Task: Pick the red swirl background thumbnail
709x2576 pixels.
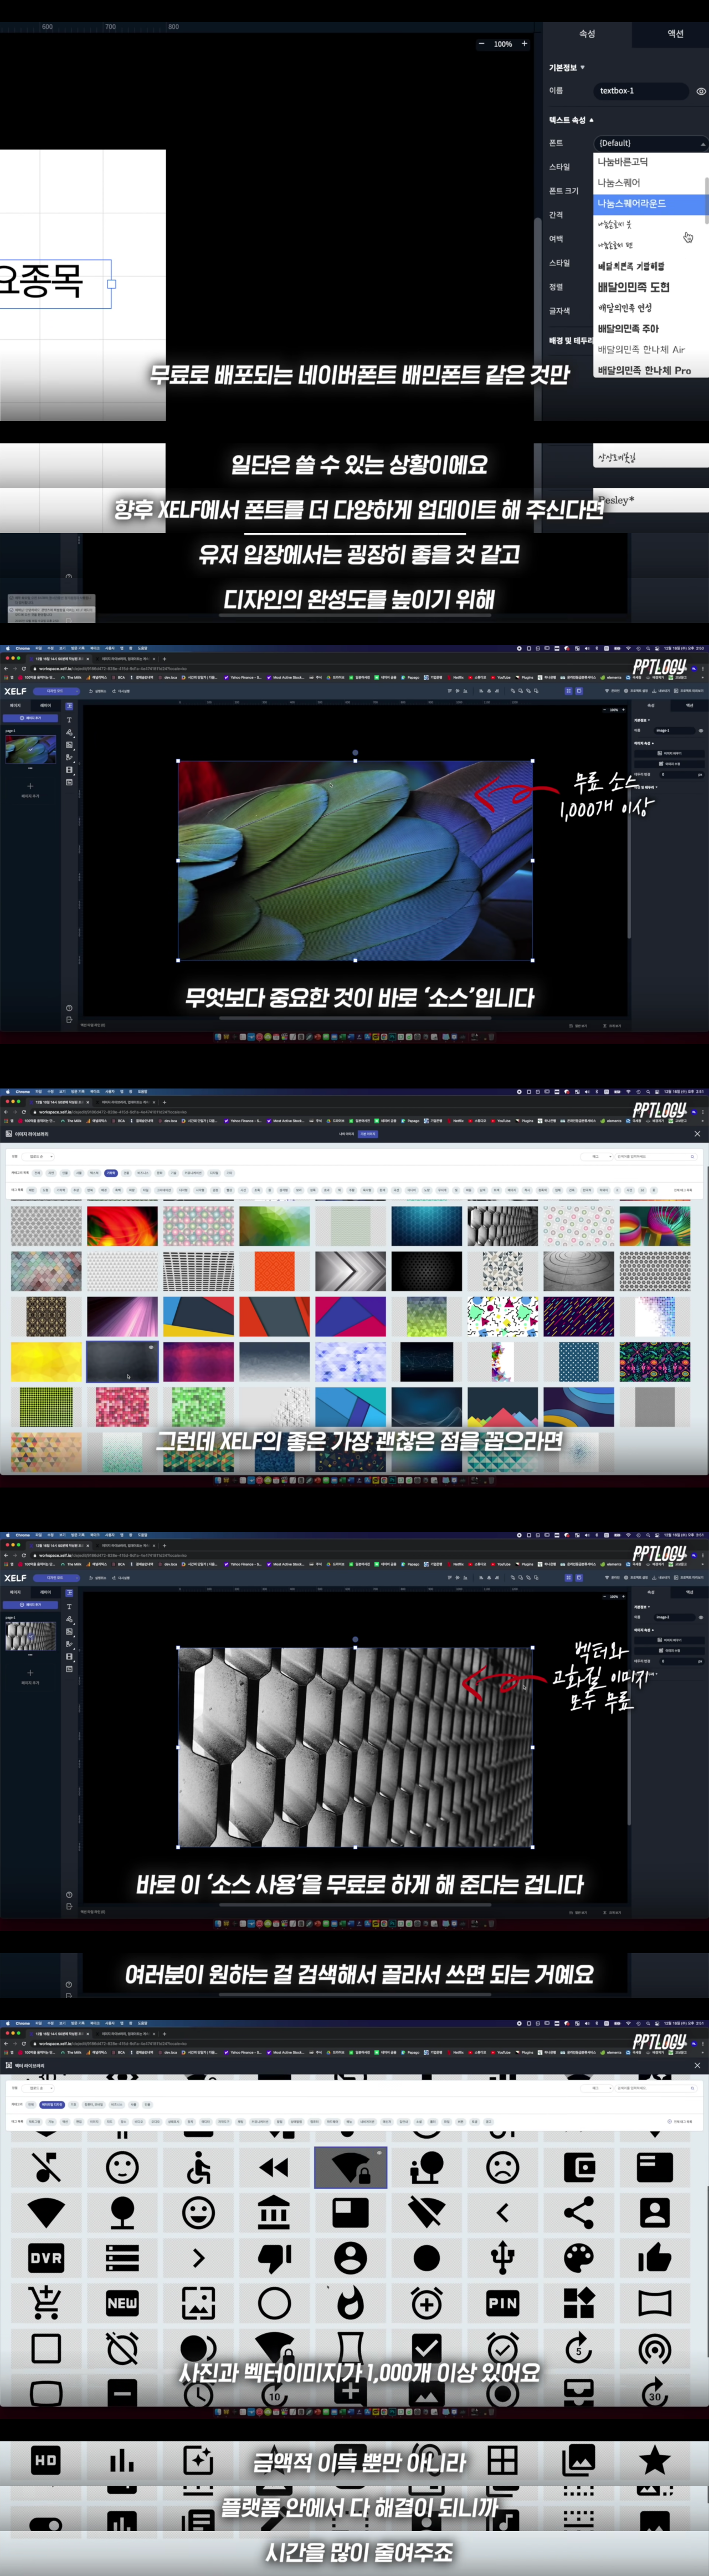Action: [x=122, y=1226]
